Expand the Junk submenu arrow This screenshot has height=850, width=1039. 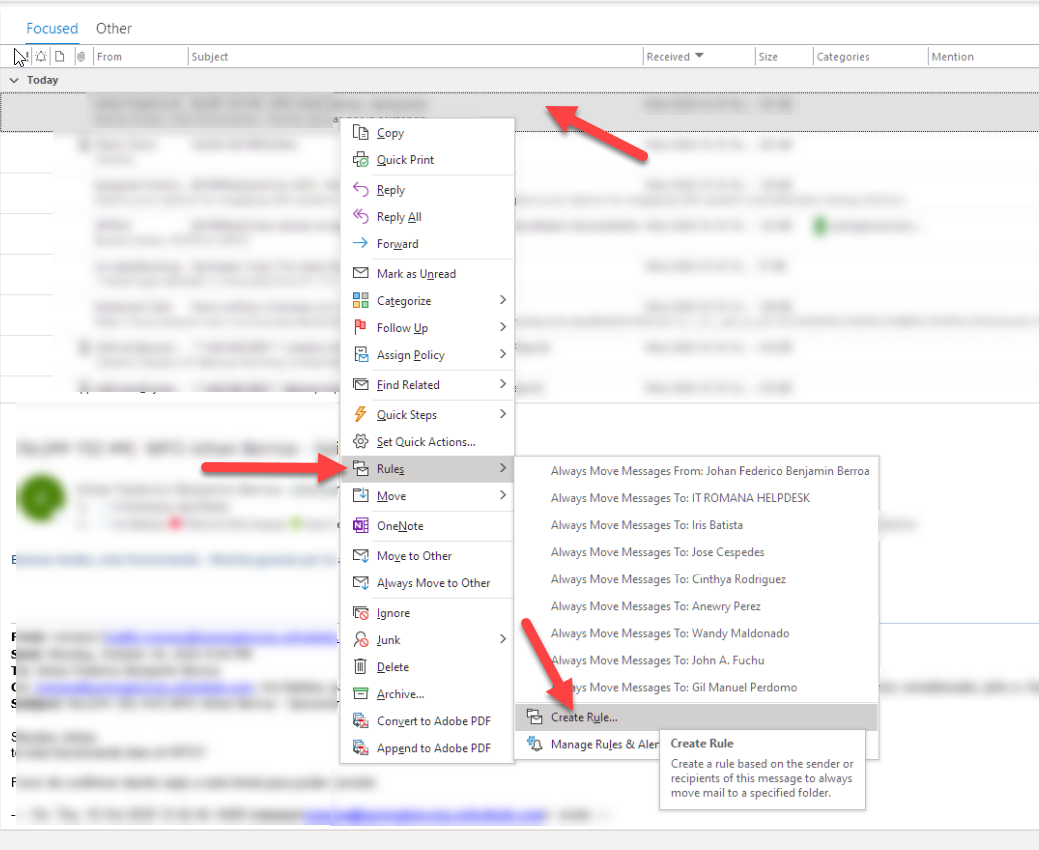(x=502, y=639)
